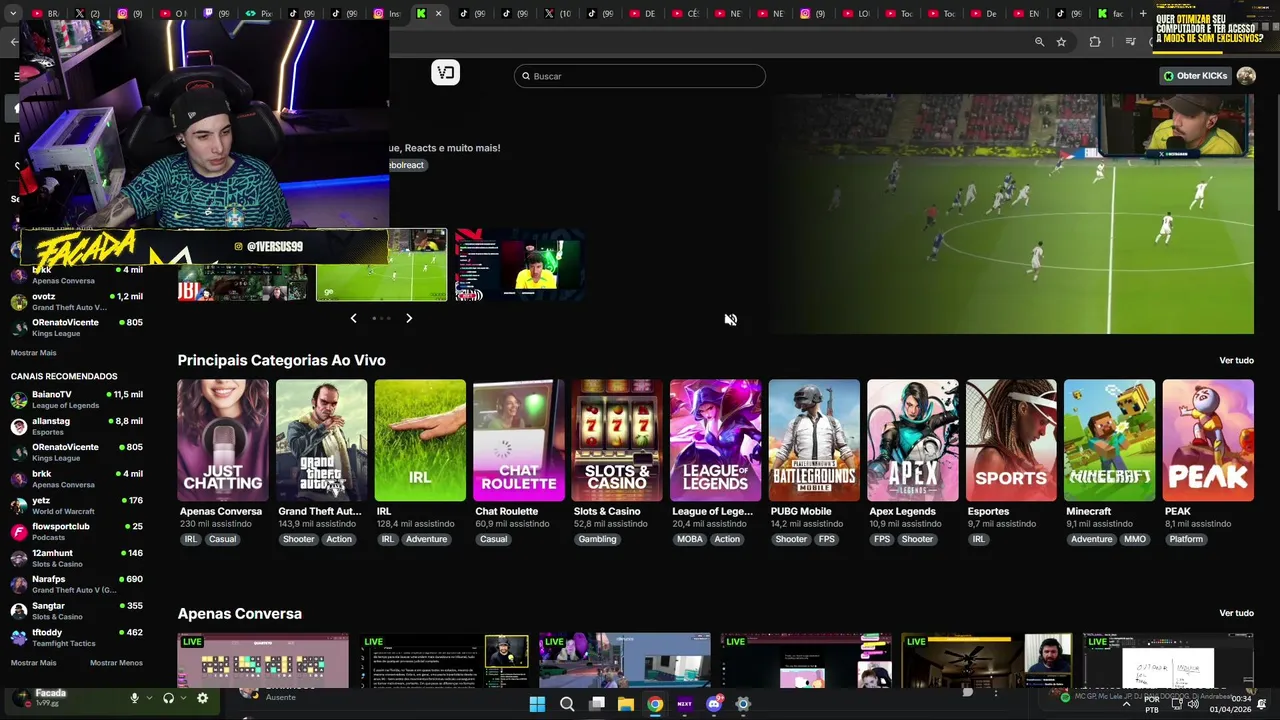
Task: Open the League of Legends category card
Action: 715,440
